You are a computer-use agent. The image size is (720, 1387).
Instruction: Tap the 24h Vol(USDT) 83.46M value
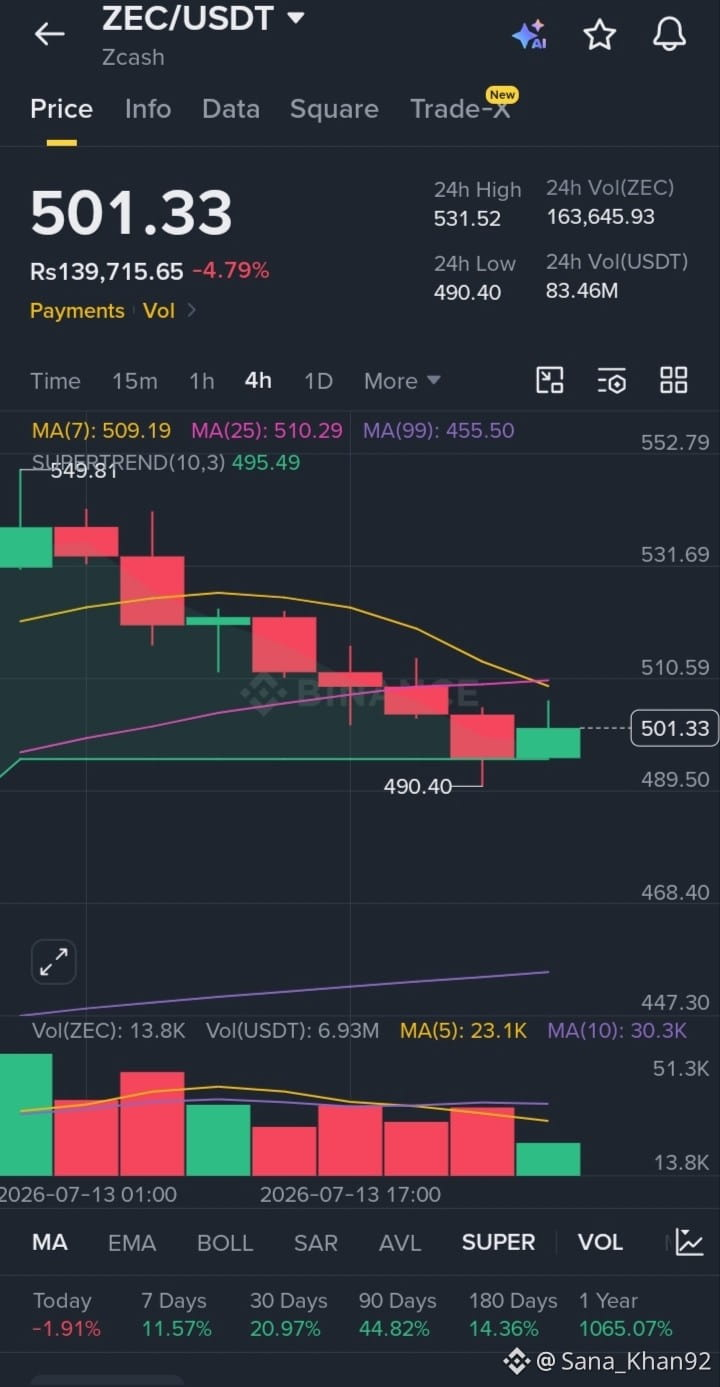[x=582, y=291]
